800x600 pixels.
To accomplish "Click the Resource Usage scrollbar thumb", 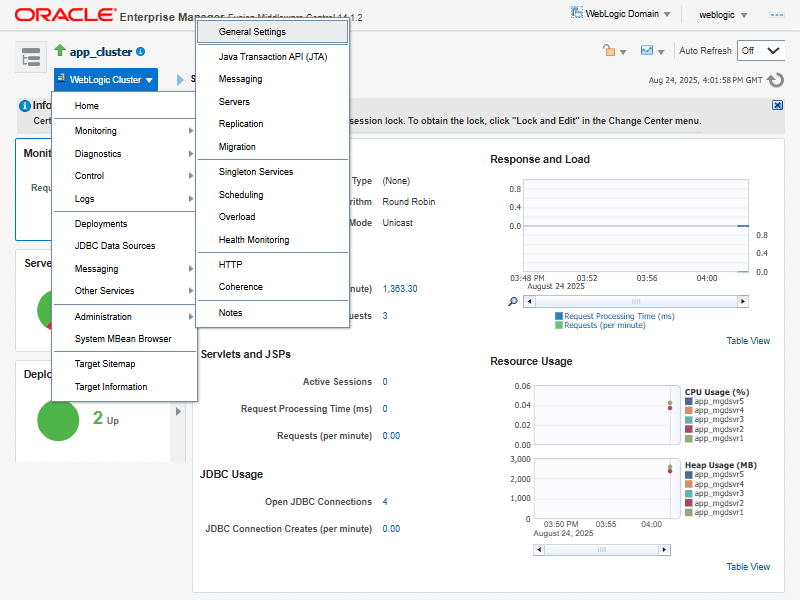I will point(602,549).
